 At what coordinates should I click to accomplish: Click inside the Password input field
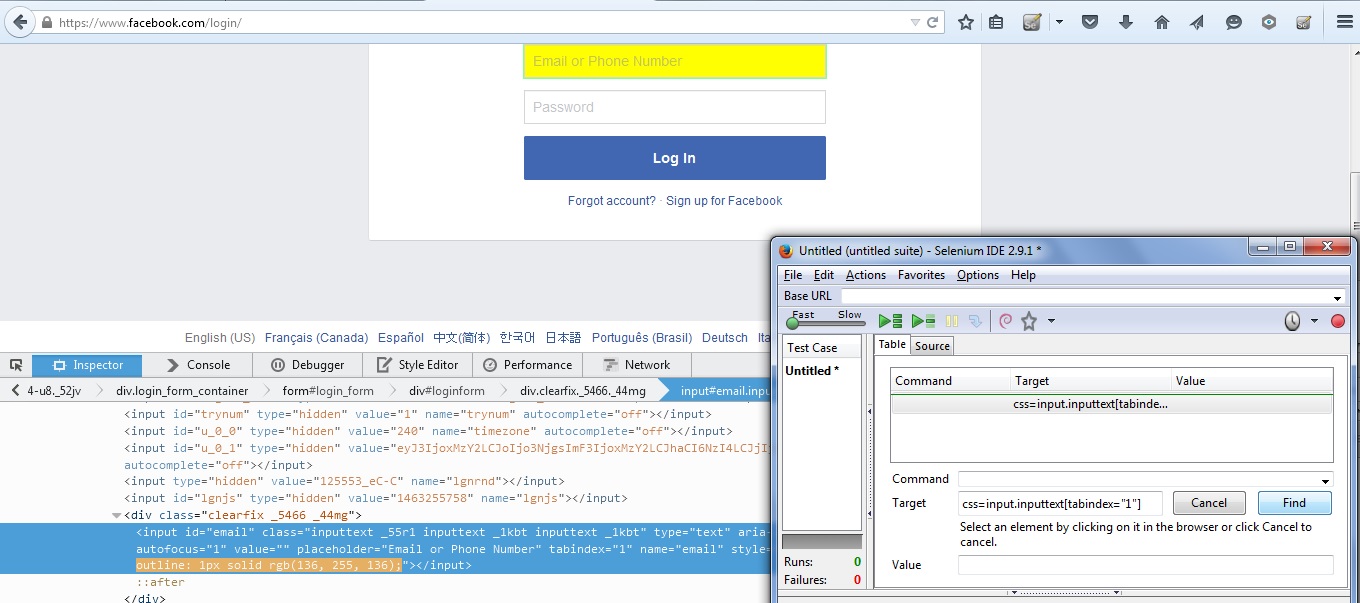pyautogui.click(x=674, y=107)
